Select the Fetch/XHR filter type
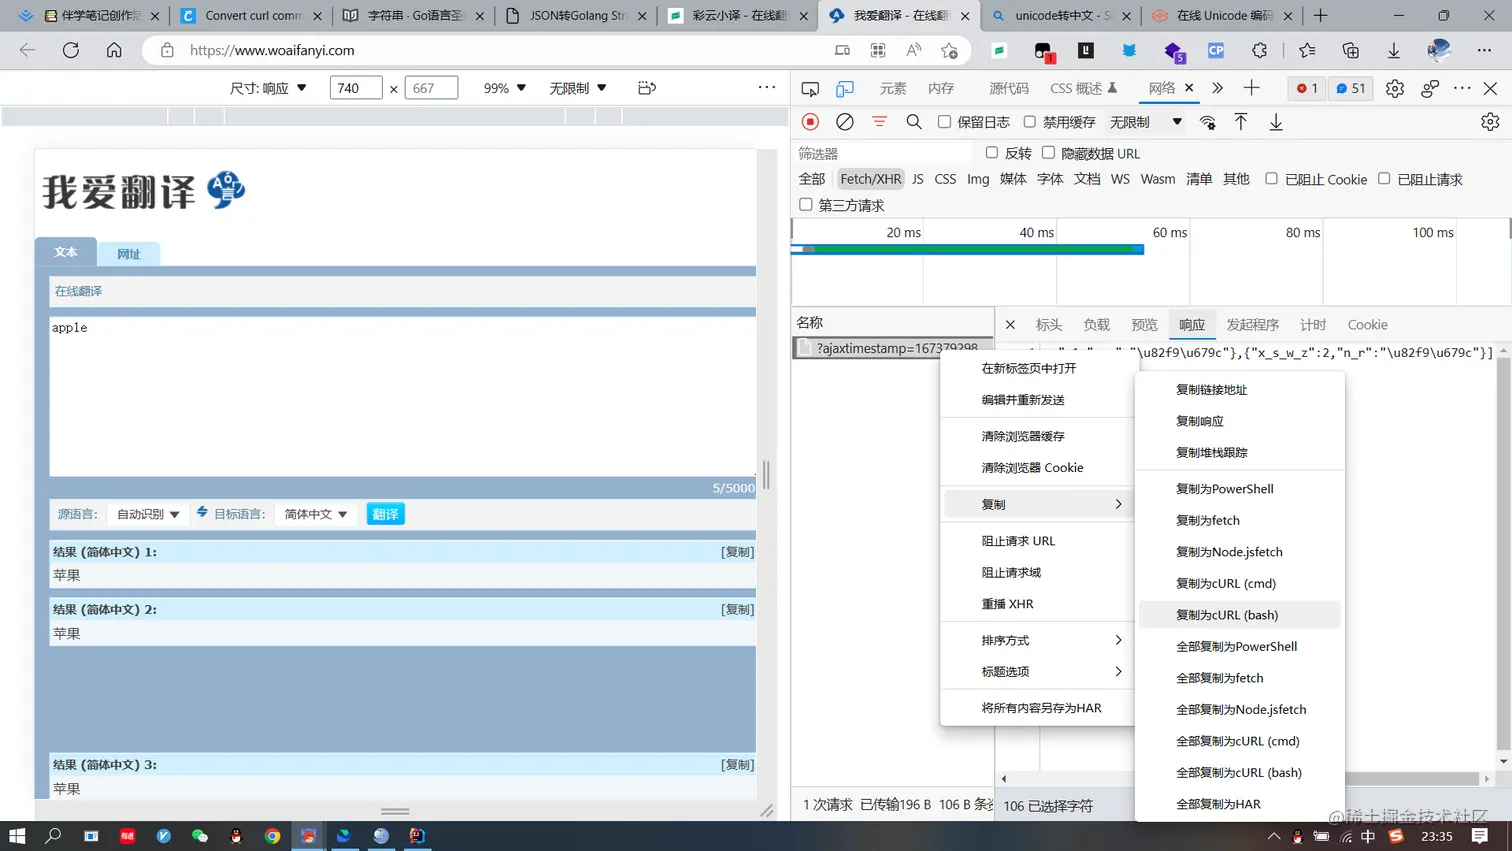 tap(870, 179)
